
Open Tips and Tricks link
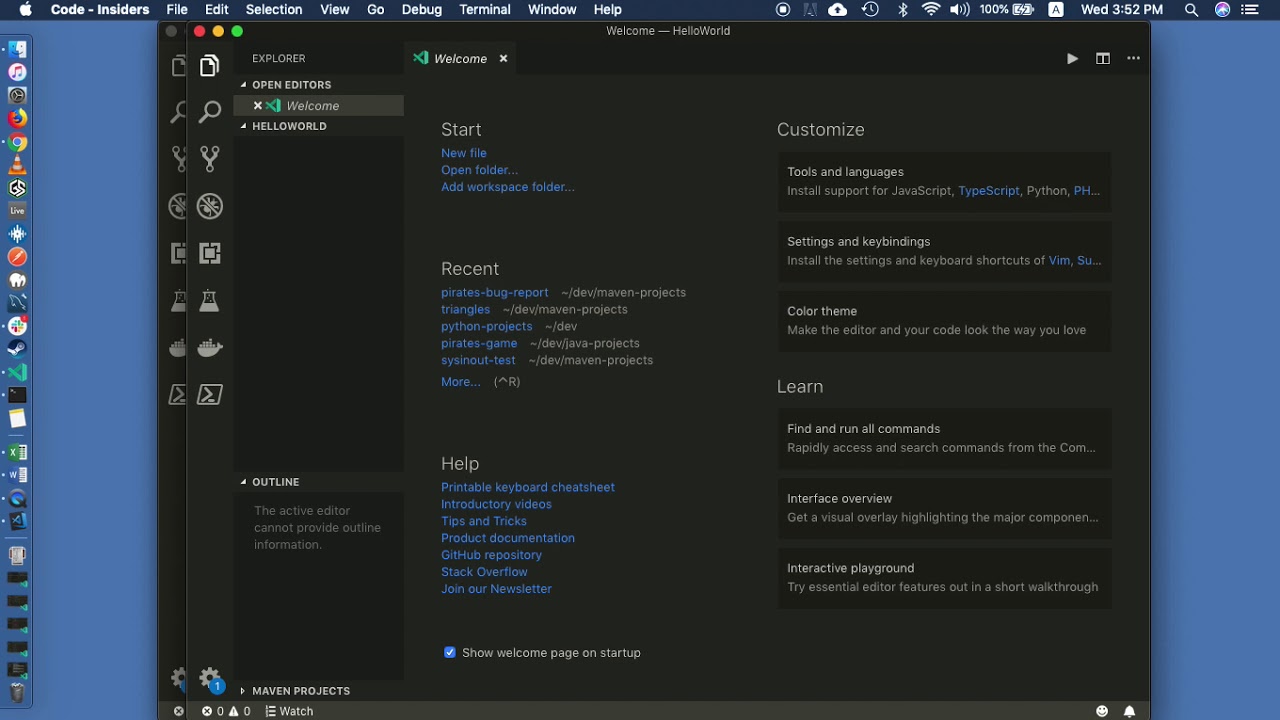pos(484,522)
